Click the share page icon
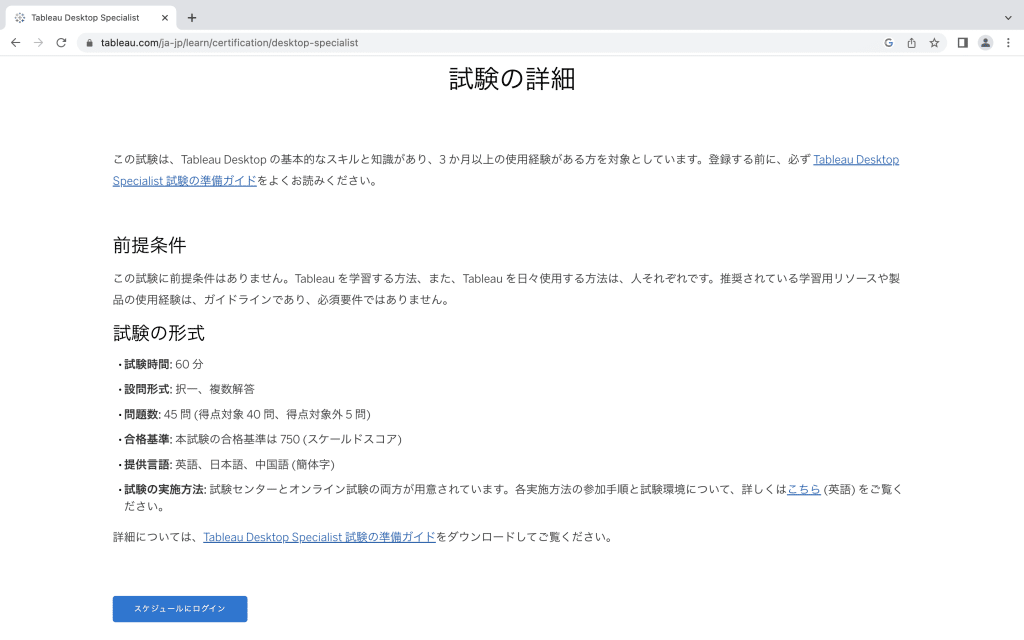 912,42
